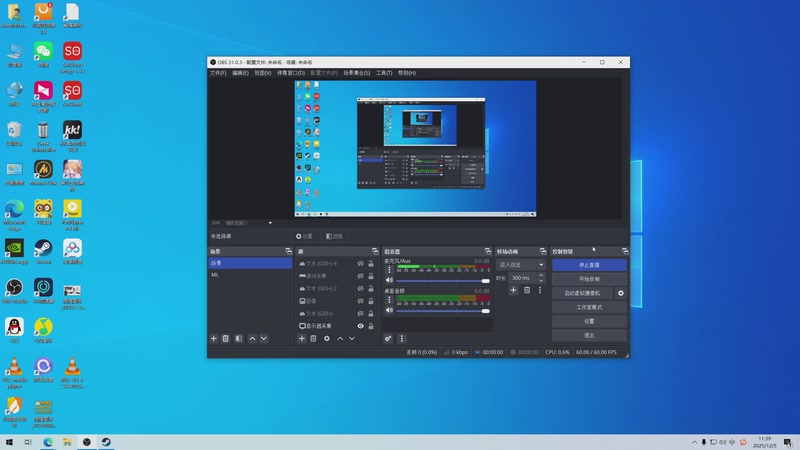Remove the selected source with the trash icon

point(313,338)
